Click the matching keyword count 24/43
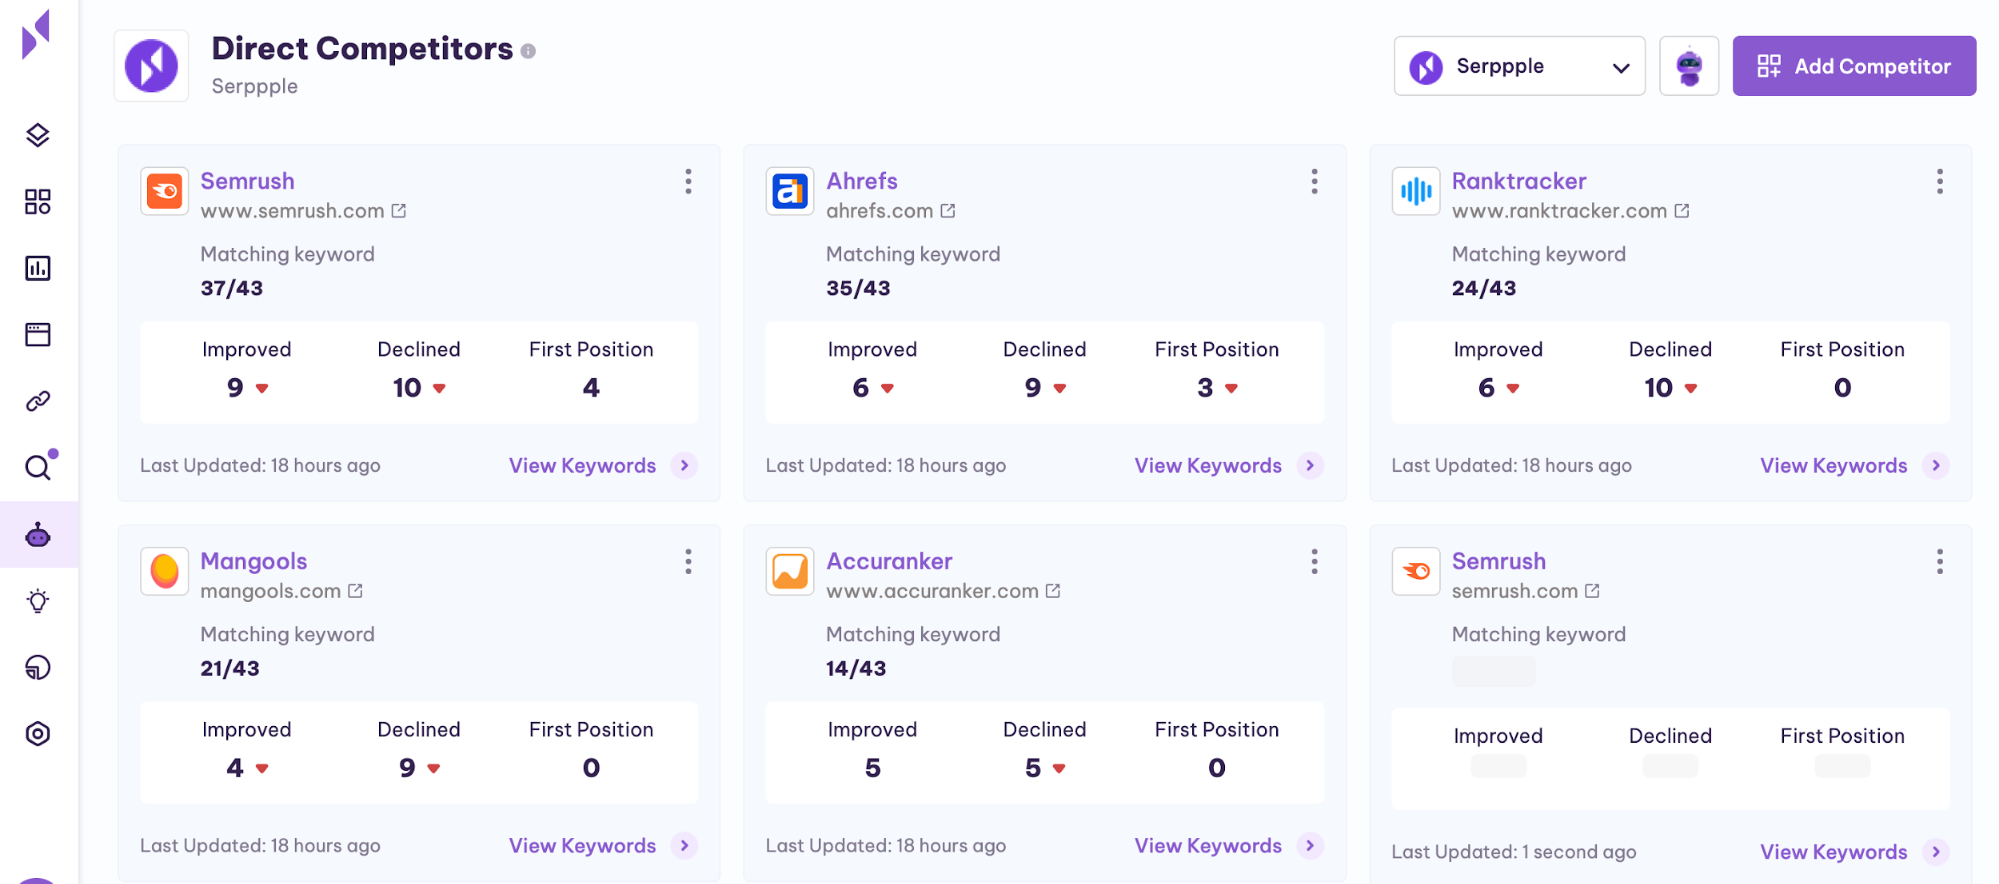This screenshot has width=1999, height=884. point(1484,288)
